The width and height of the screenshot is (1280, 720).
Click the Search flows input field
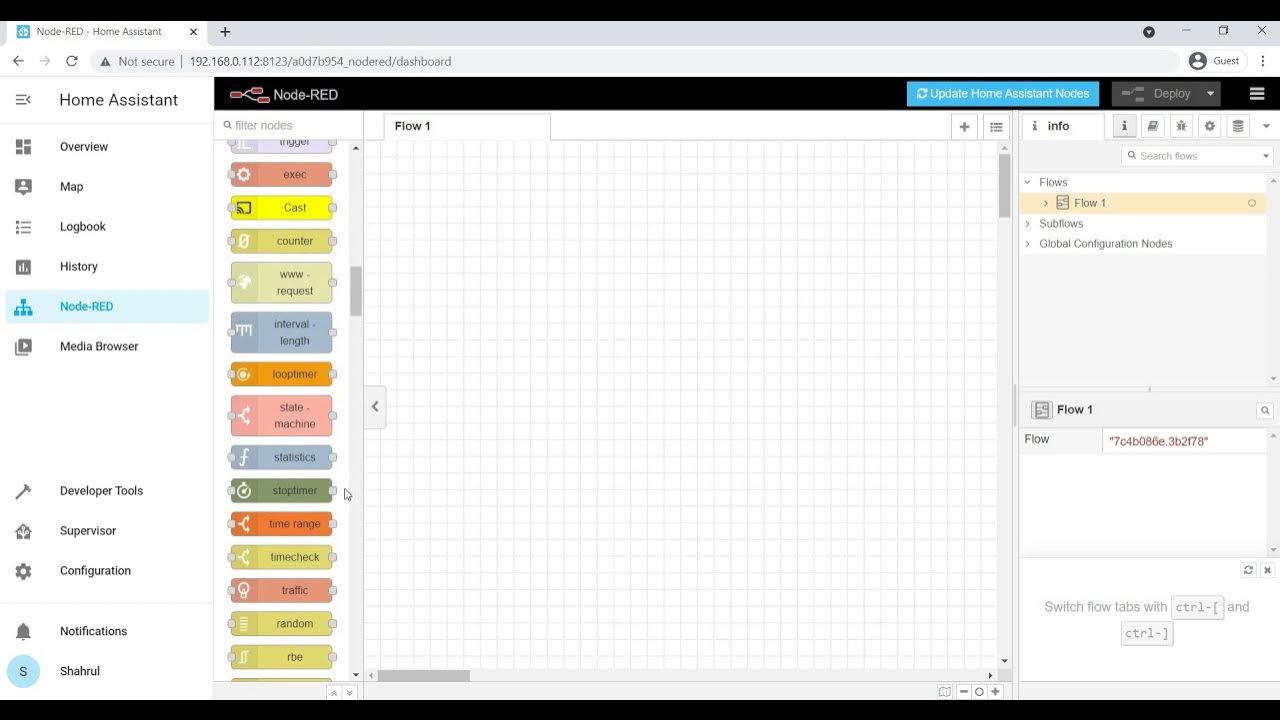[x=1190, y=156]
